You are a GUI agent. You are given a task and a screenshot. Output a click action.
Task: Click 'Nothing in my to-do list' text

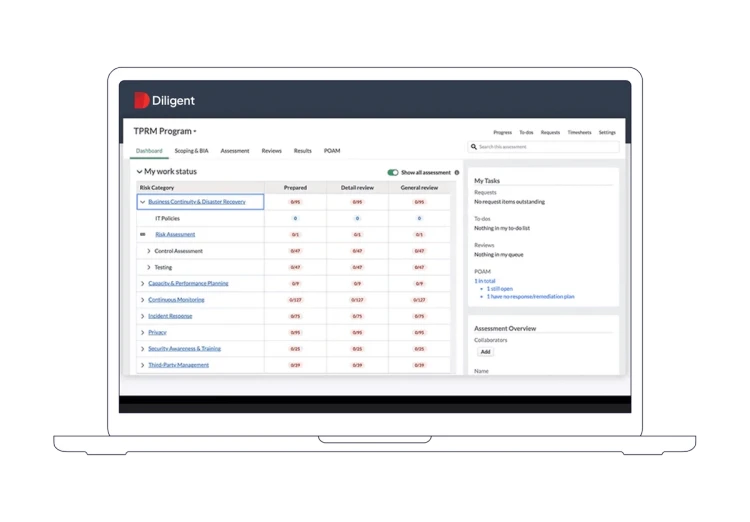(x=502, y=228)
